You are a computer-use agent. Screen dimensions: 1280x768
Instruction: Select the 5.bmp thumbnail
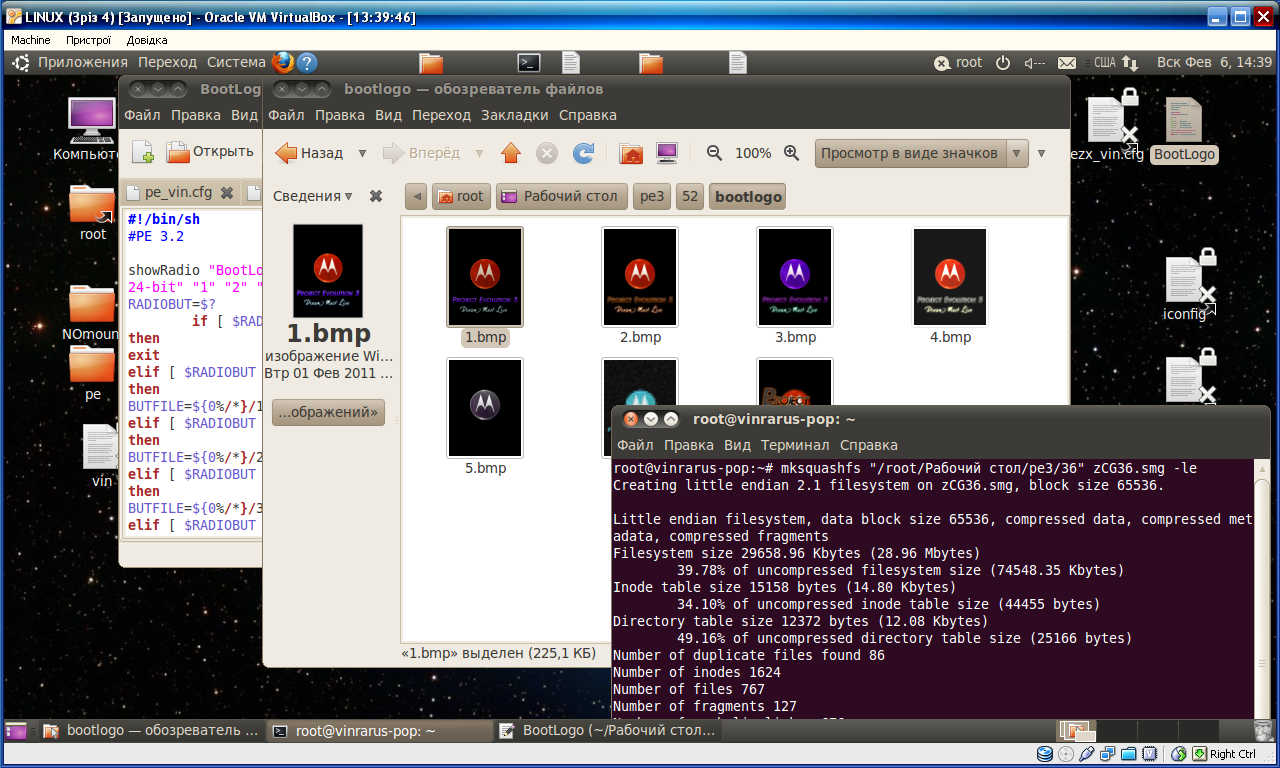485,408
